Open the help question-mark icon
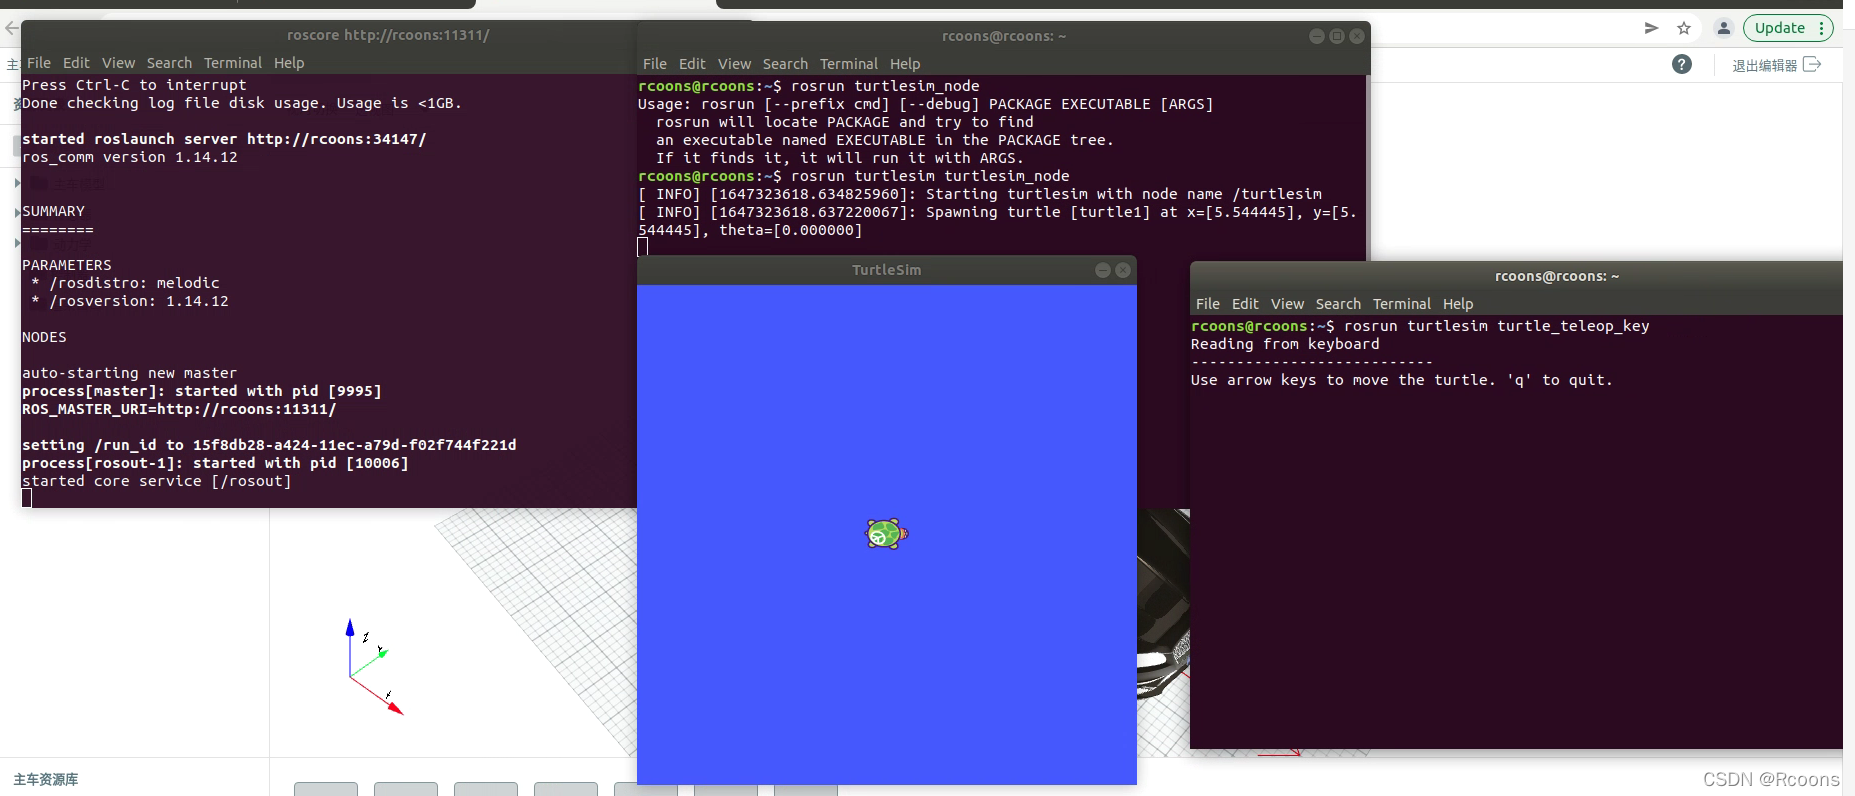 (x=1682, y=64)
